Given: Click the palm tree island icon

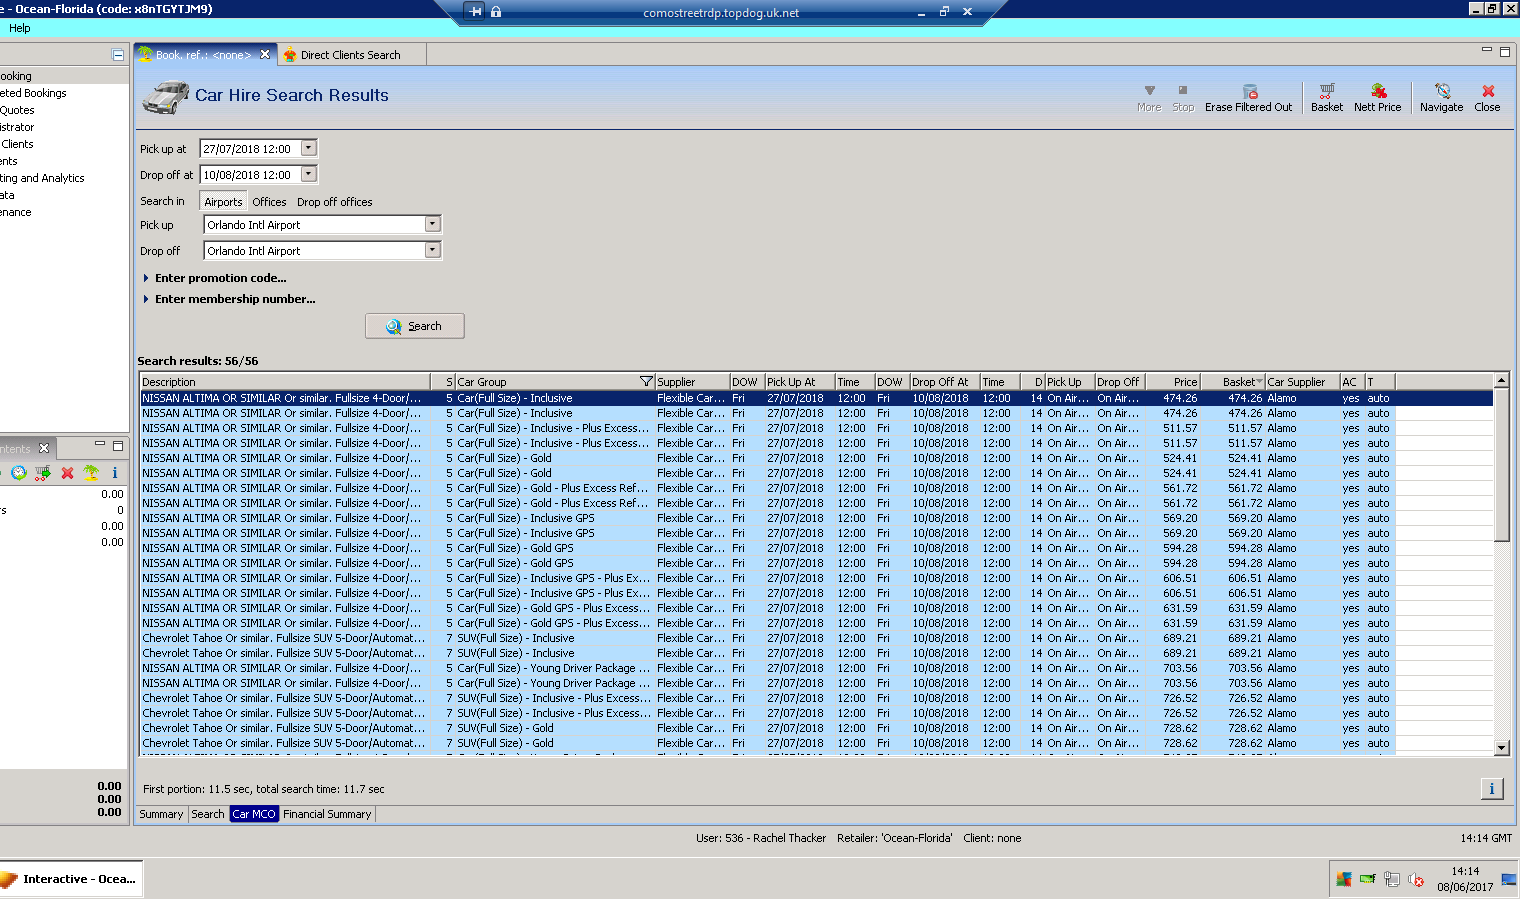Looking at the screenshot, I should pyautogui.click(x=91, y=473).
